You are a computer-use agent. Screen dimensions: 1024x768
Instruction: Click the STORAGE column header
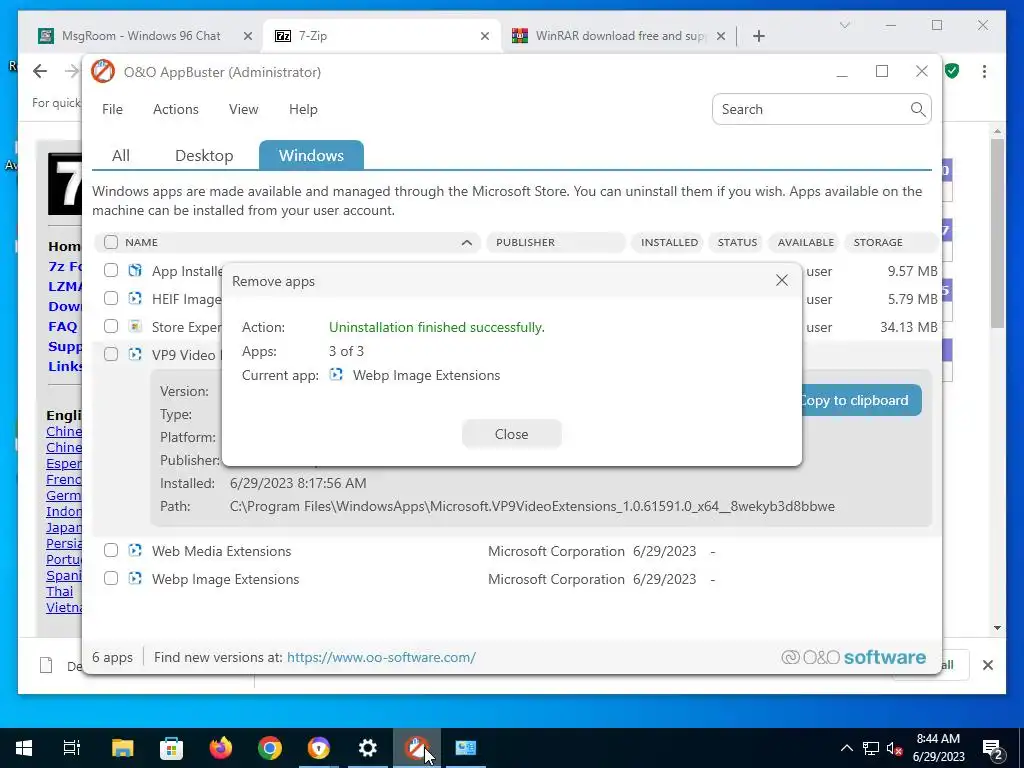click(x=891, y=242)
